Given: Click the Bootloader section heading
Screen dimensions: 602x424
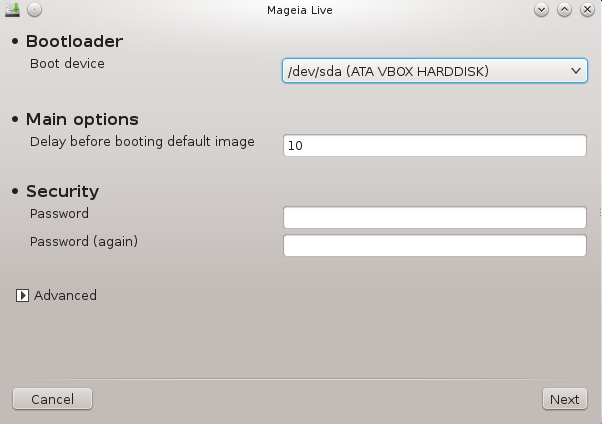Looking at the screenshot, I should [74, 41].
